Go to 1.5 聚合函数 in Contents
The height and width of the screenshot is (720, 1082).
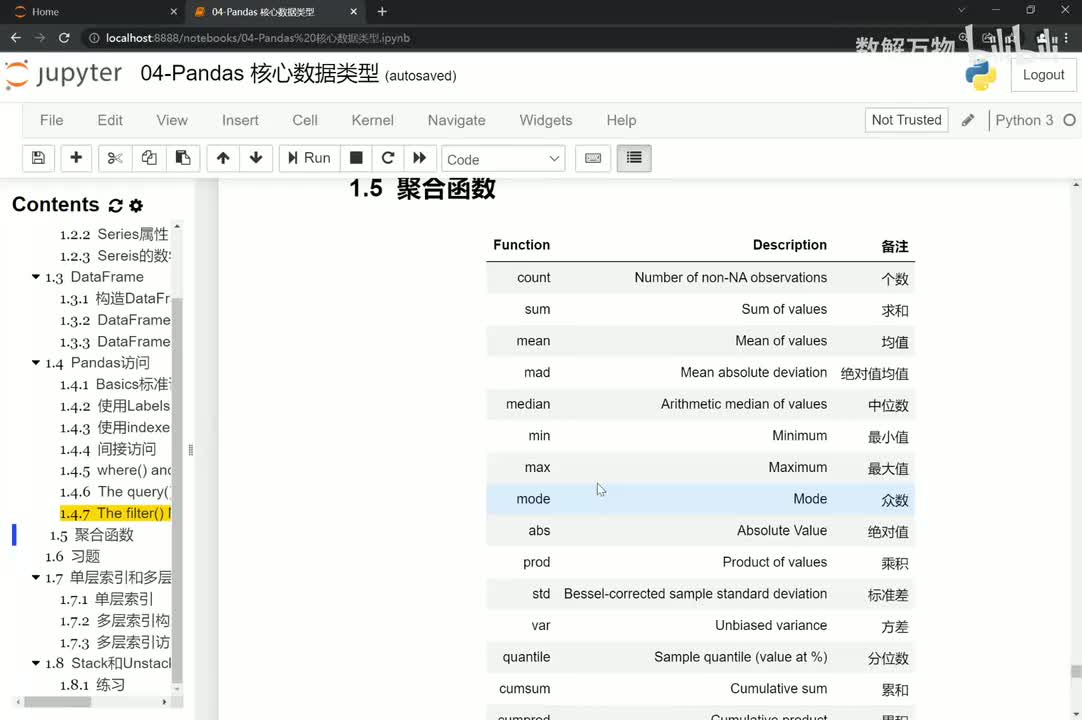coord(91,535)
